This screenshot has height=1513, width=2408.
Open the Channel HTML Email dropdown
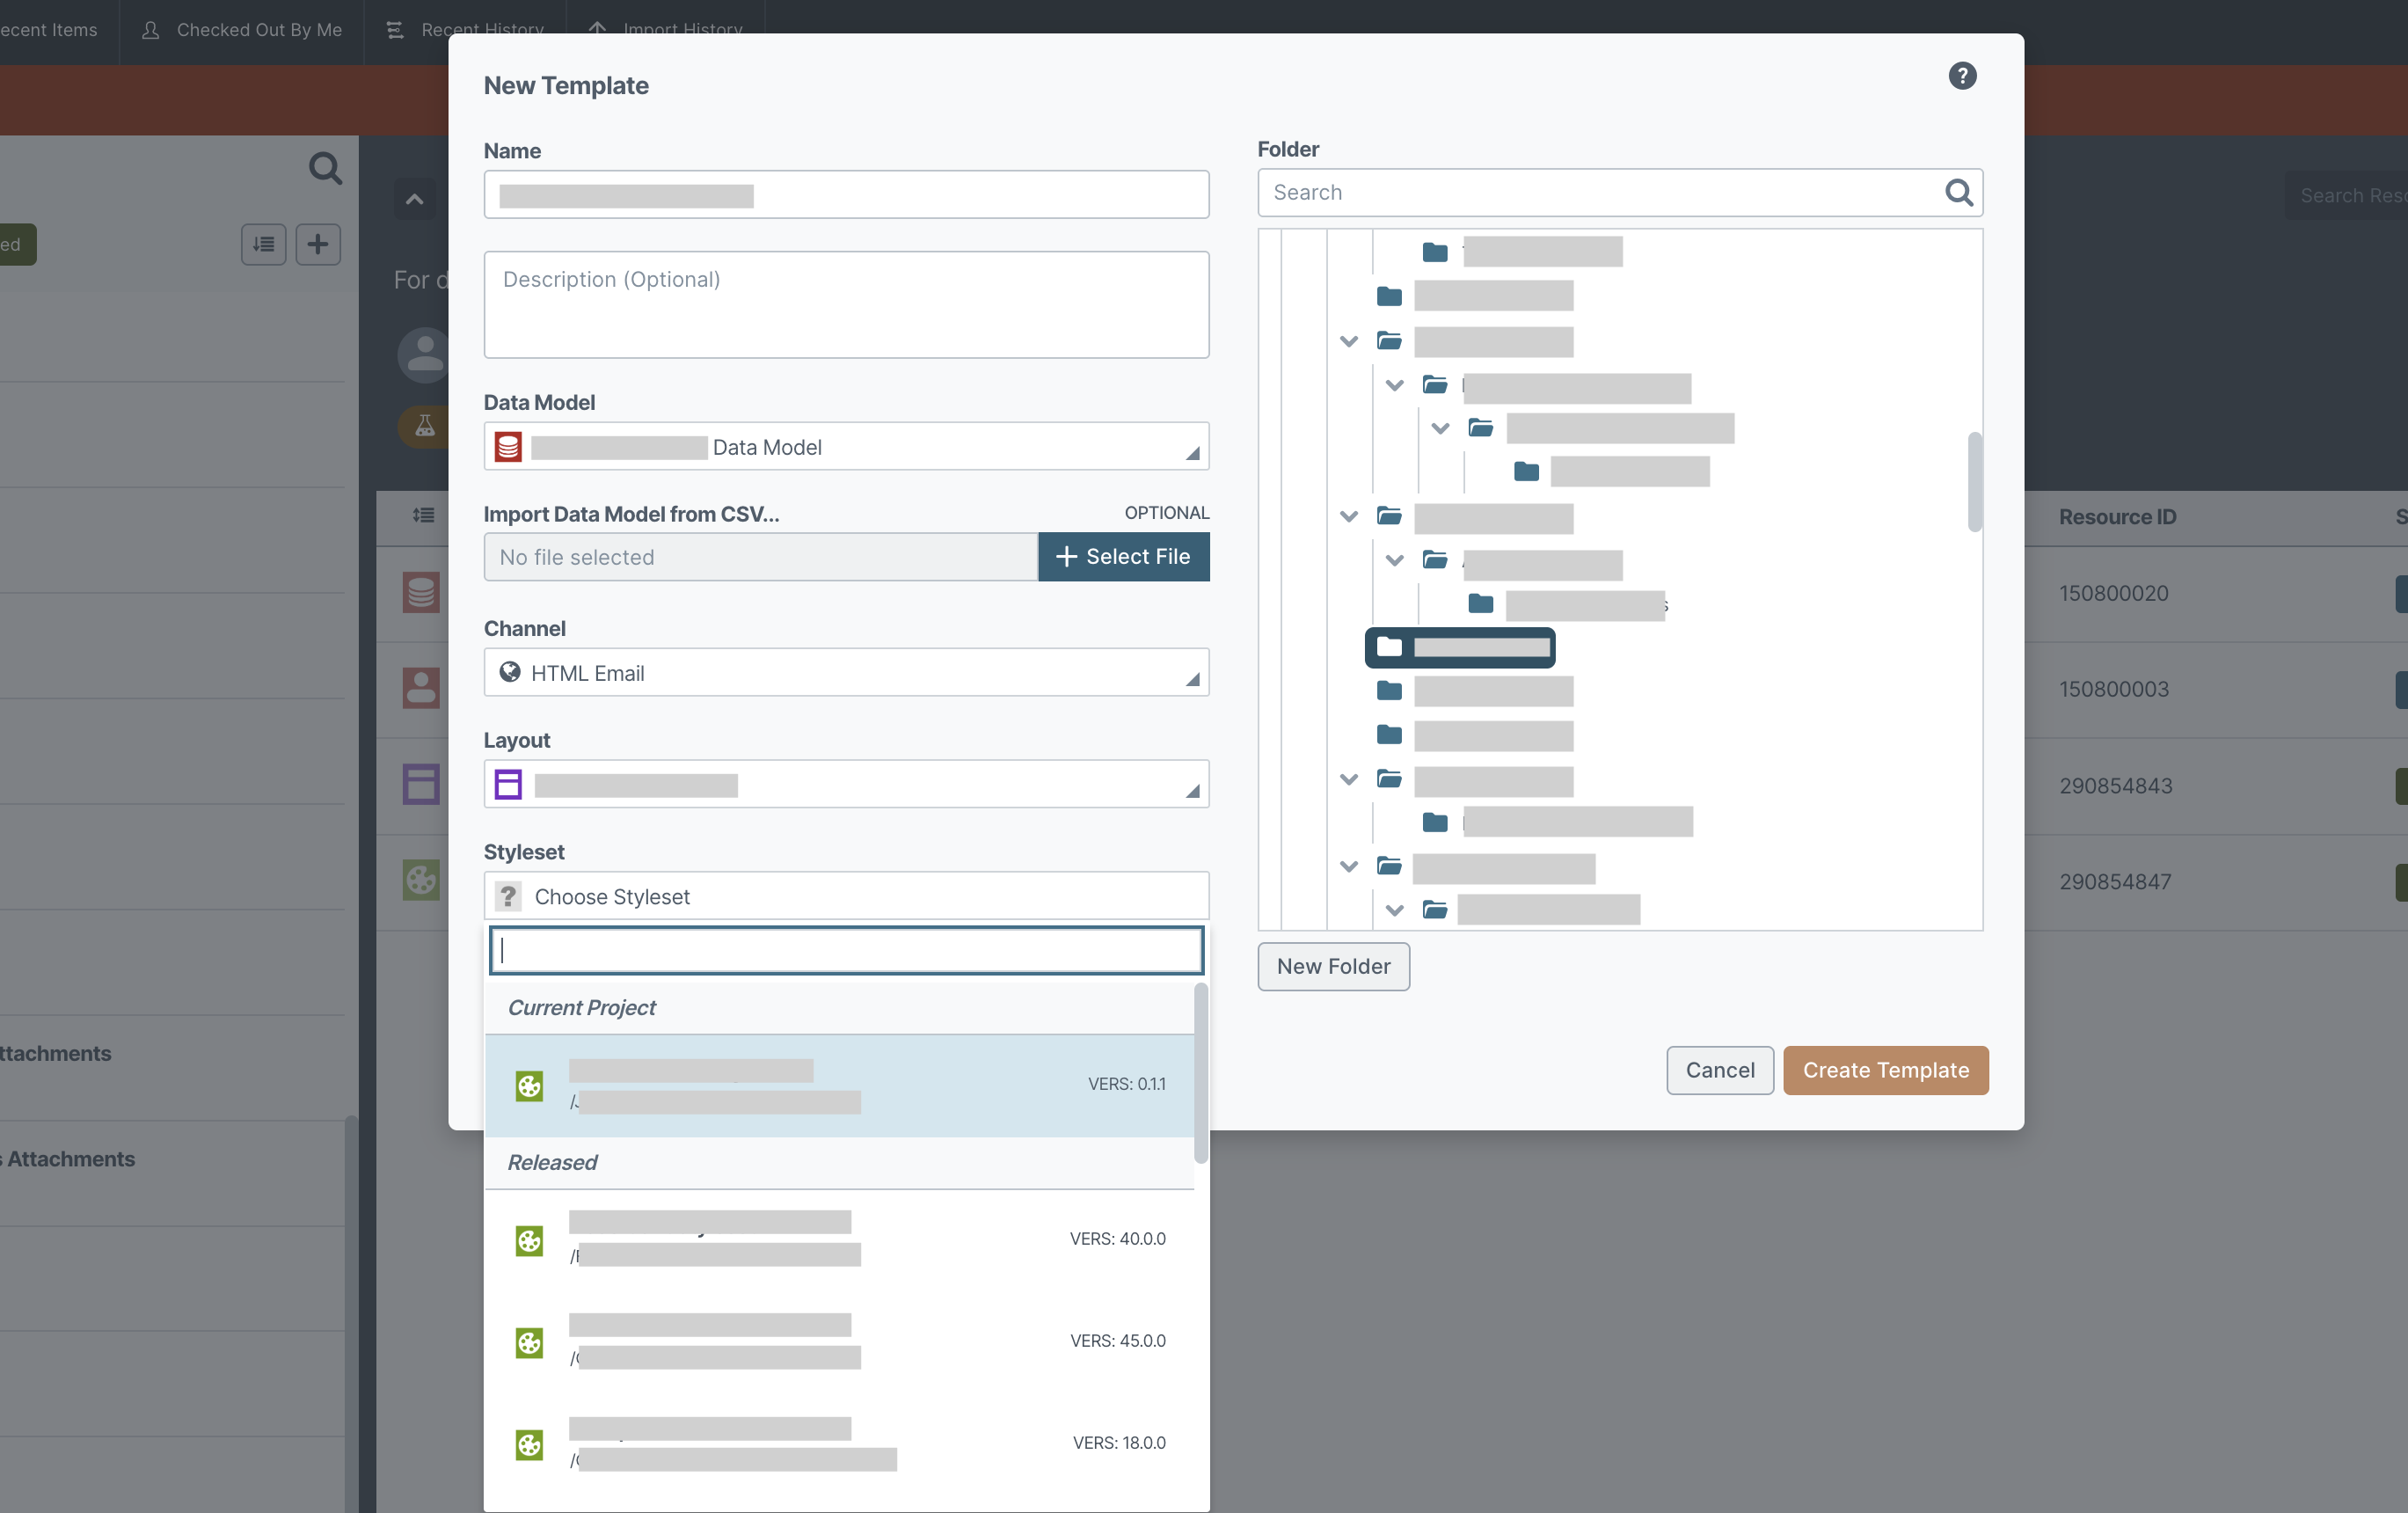(846, 673)
